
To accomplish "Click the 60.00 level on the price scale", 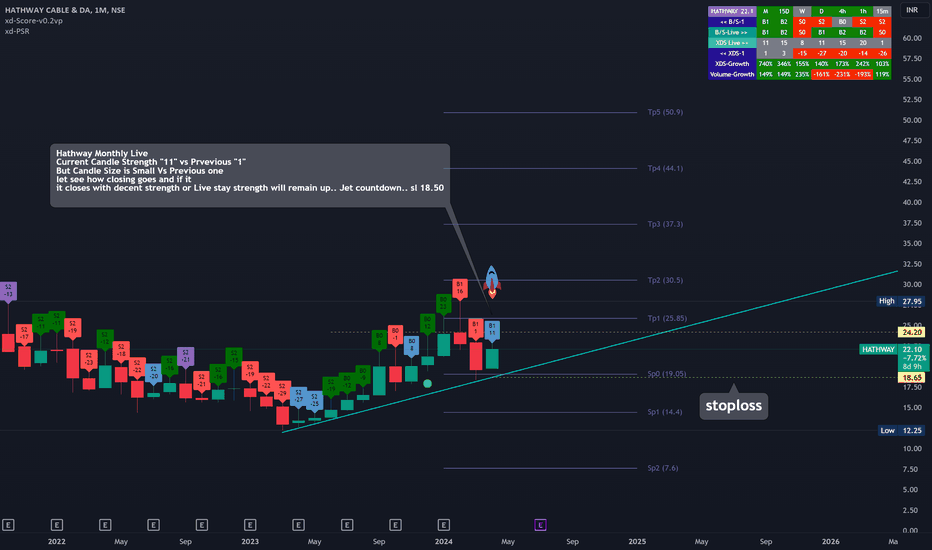I will tap(912, 38).
